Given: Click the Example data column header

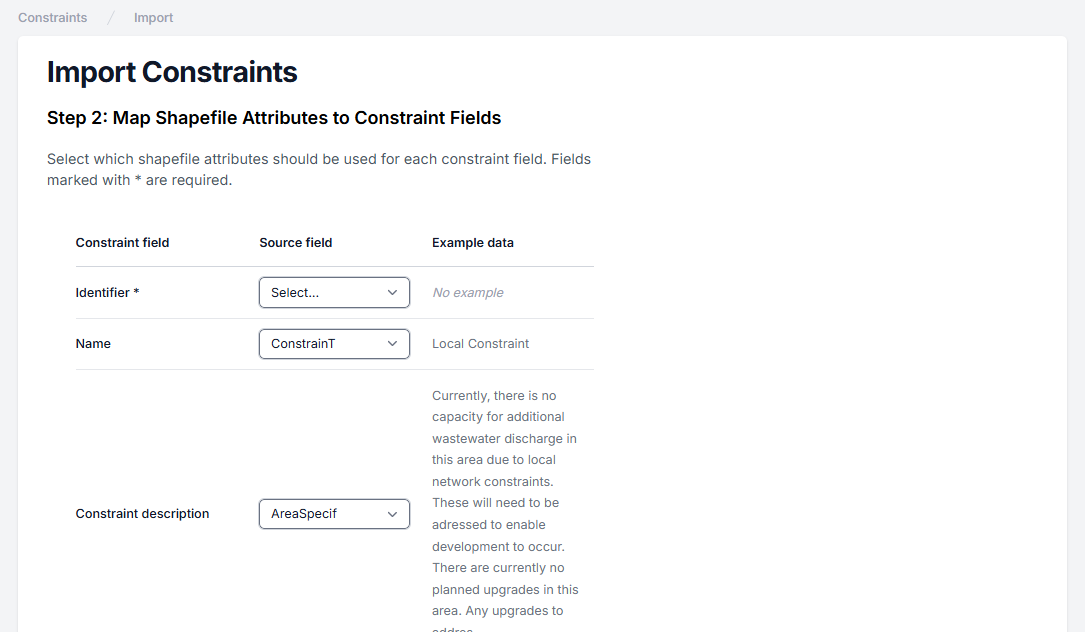Looking at the screenshot, I should (473, 243).
